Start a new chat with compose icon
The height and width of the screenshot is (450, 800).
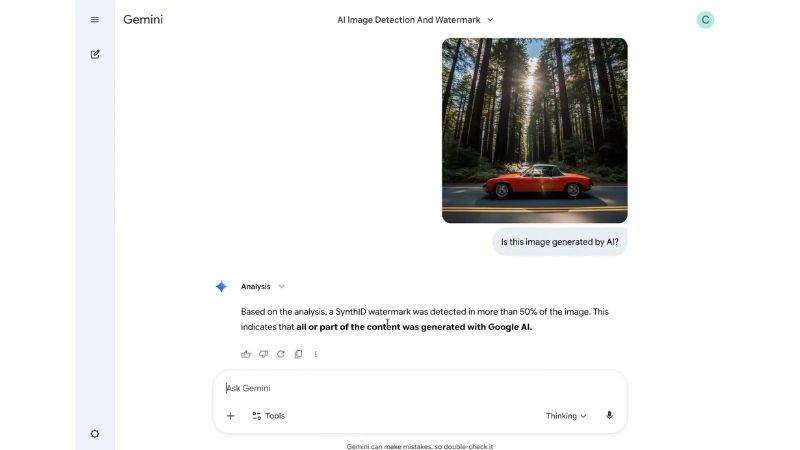click(95, 54)
